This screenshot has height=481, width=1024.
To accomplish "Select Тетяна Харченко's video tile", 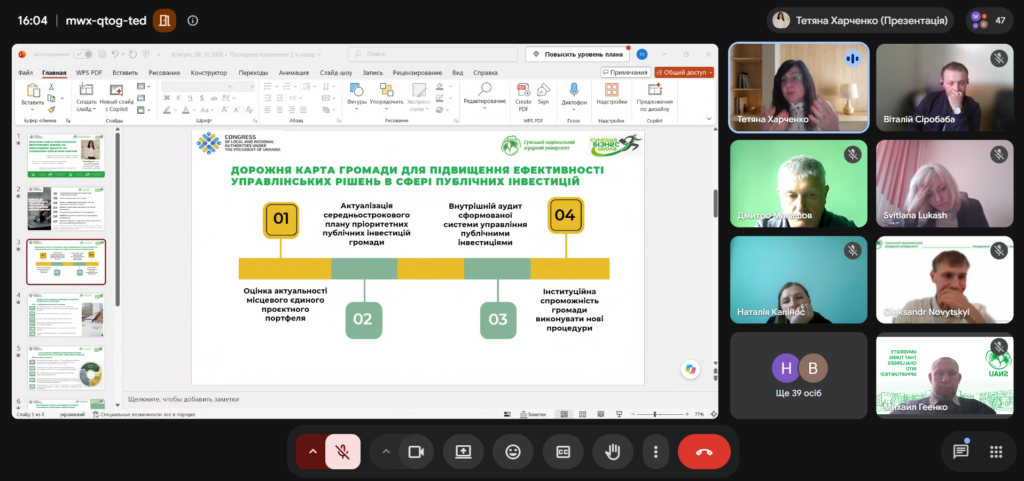I will tap(798, 87).
